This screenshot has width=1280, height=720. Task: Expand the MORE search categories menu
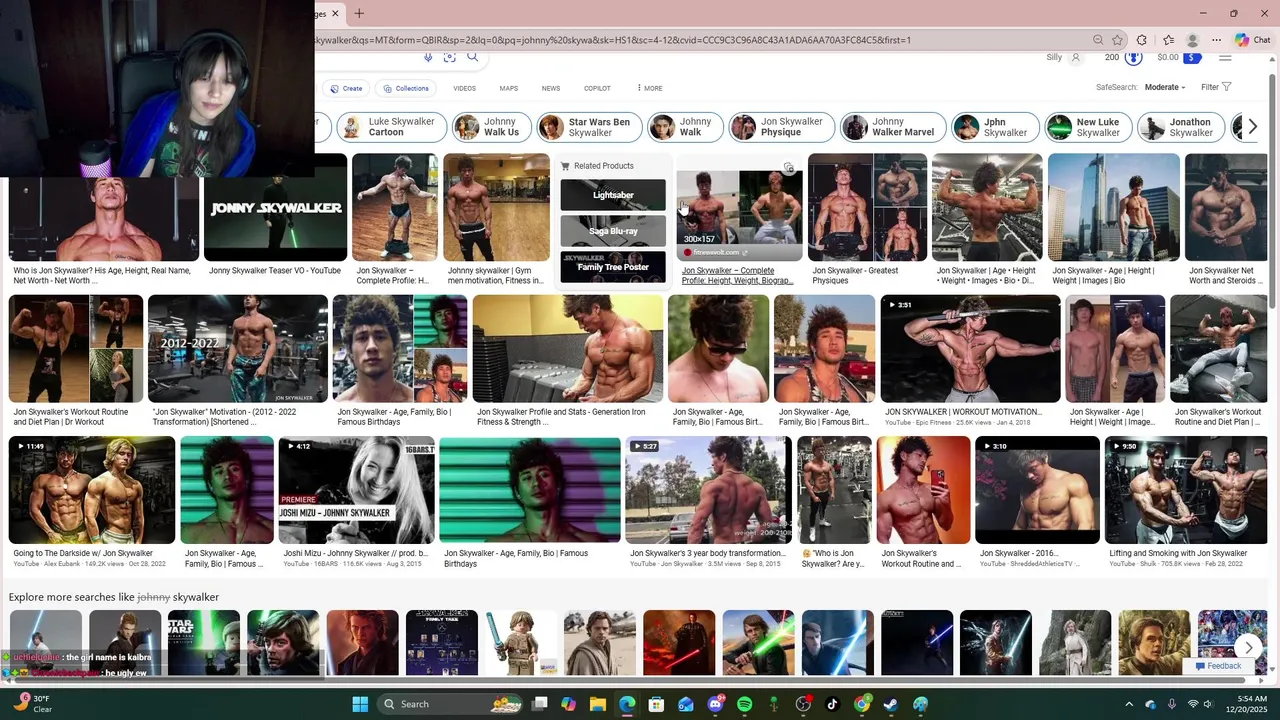pyautogui.click(x=649, y=88)
